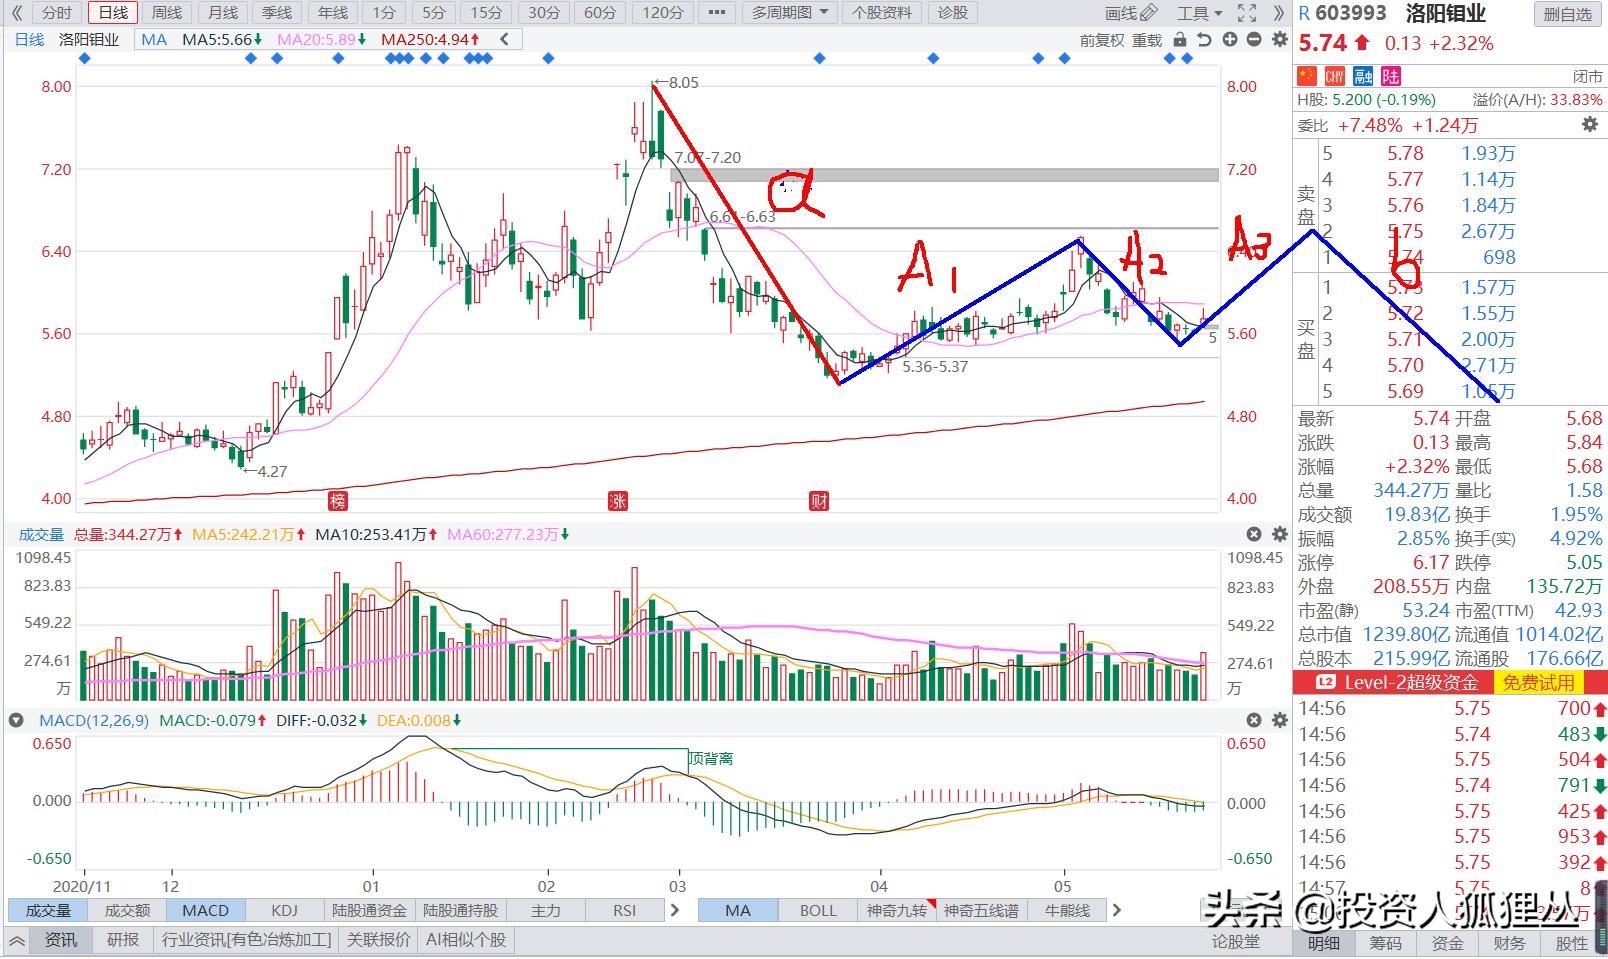The width and height of the screenshot is (1608, 959).
Task: Click the 删自选 button
Action: [x=1567, y=14]
